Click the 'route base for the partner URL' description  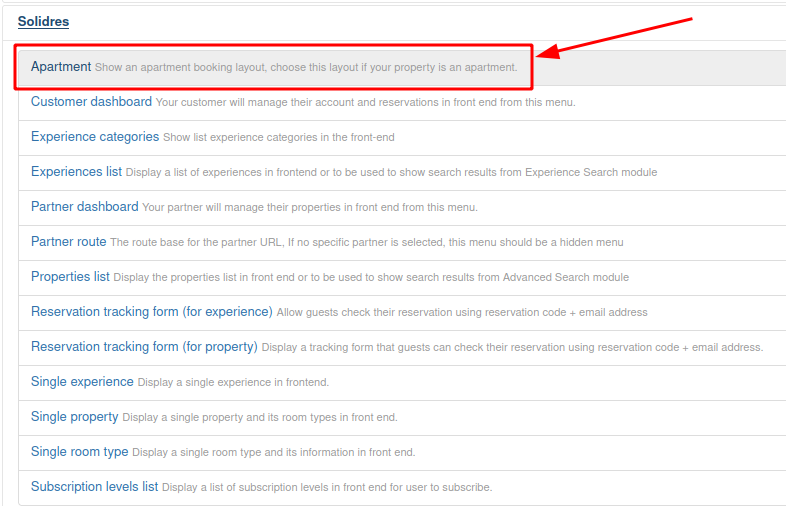(x=366, y=243)
